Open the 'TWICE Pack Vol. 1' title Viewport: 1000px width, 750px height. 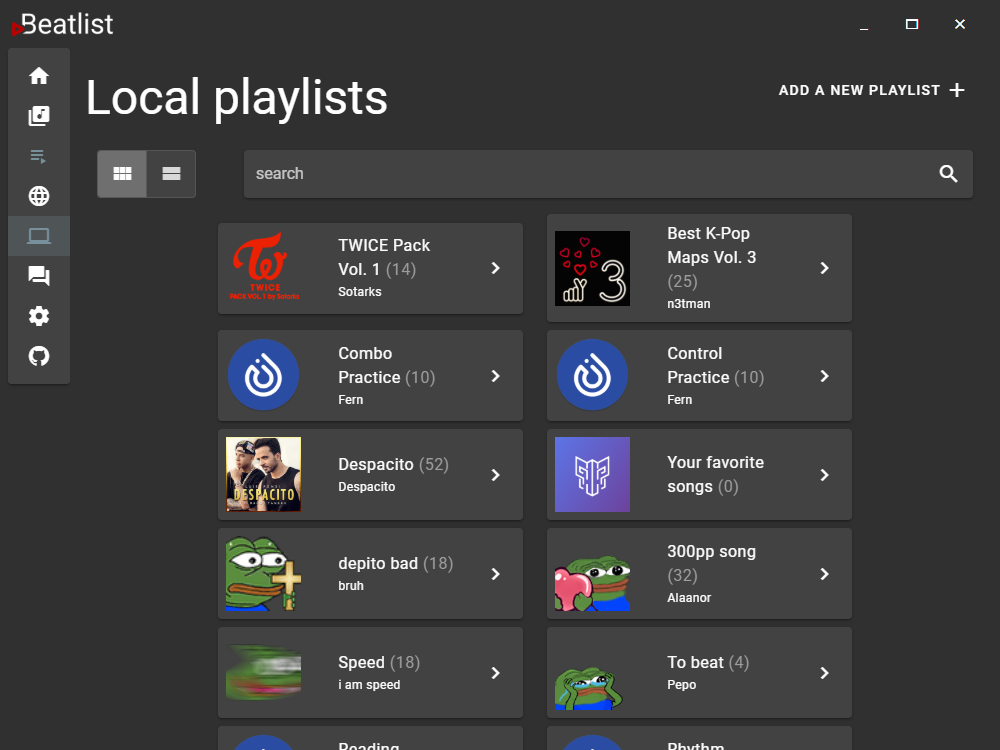384,257
